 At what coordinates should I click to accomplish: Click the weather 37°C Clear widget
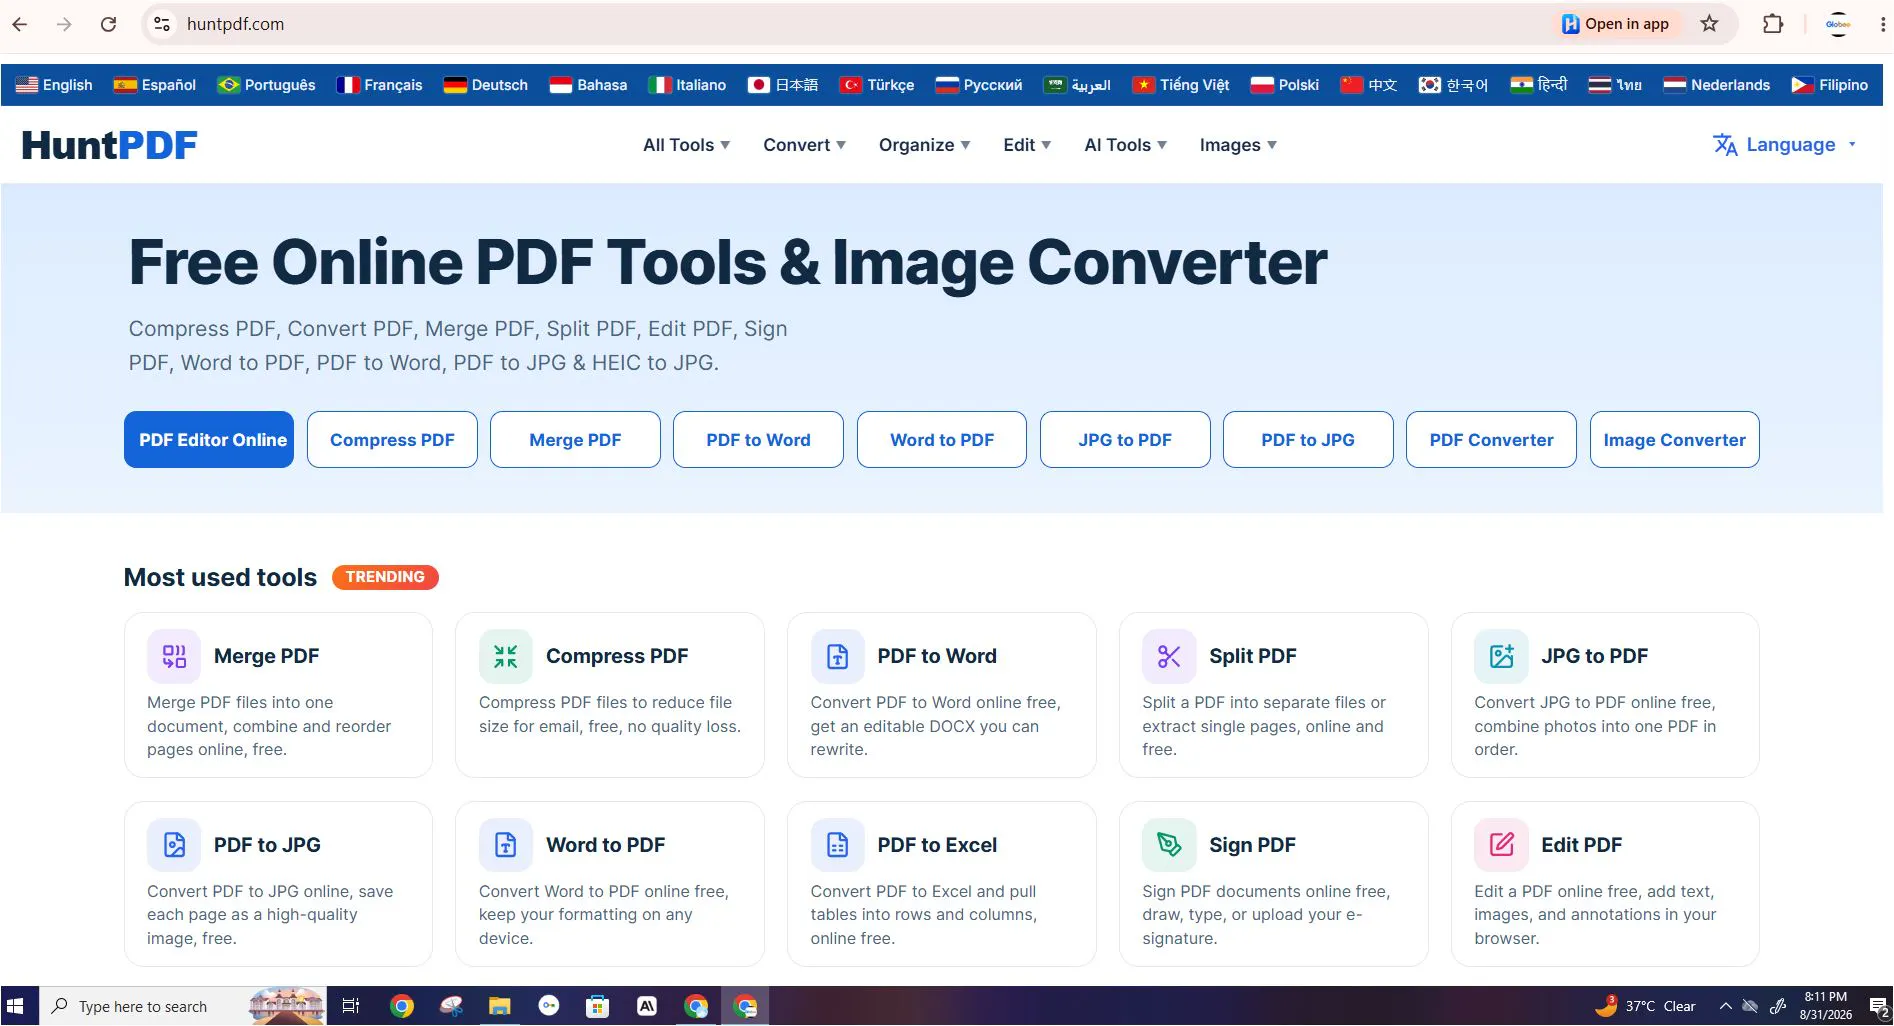coord(1646,1006)
